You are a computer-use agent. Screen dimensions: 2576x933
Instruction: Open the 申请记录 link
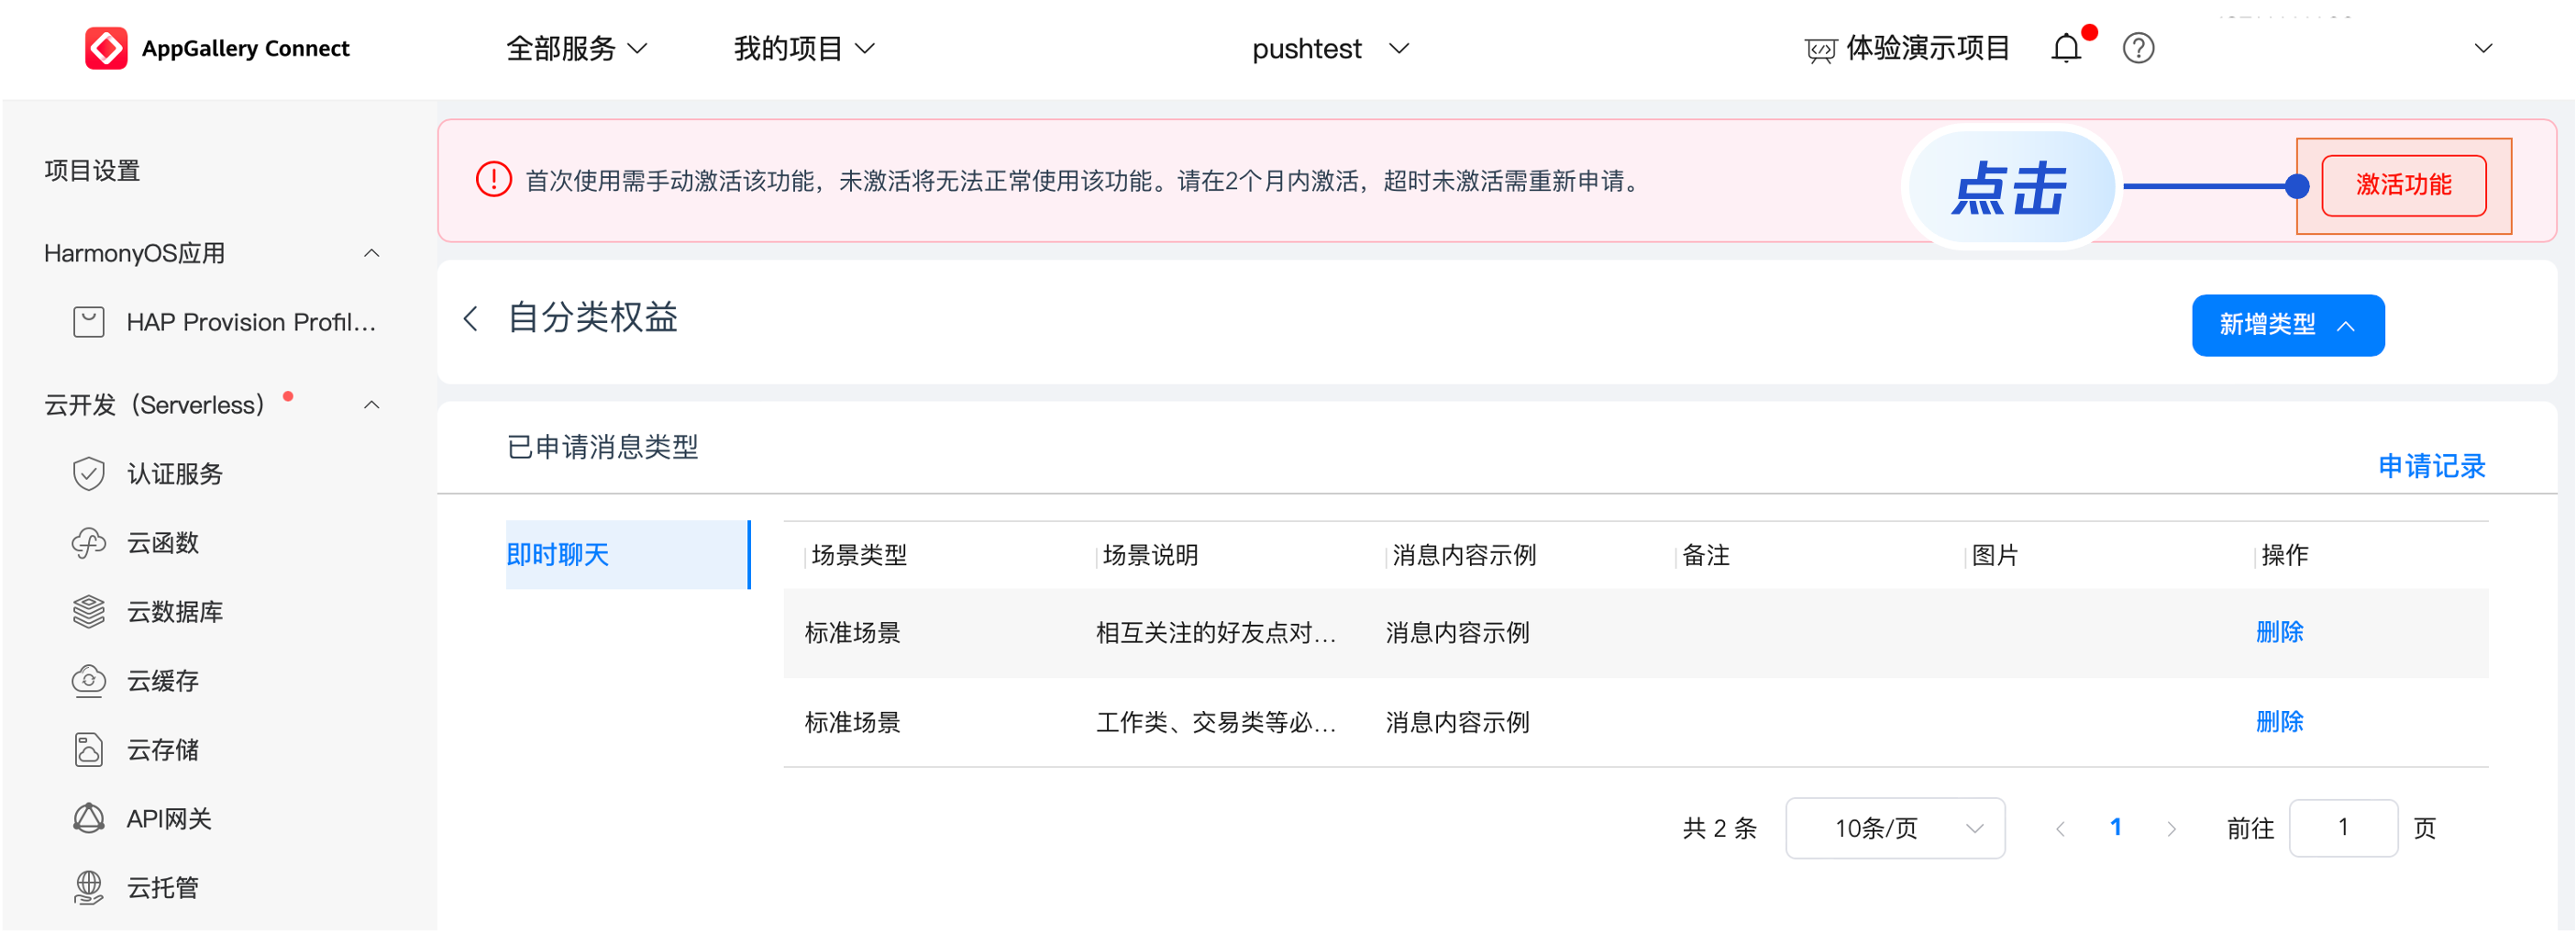2431,466
